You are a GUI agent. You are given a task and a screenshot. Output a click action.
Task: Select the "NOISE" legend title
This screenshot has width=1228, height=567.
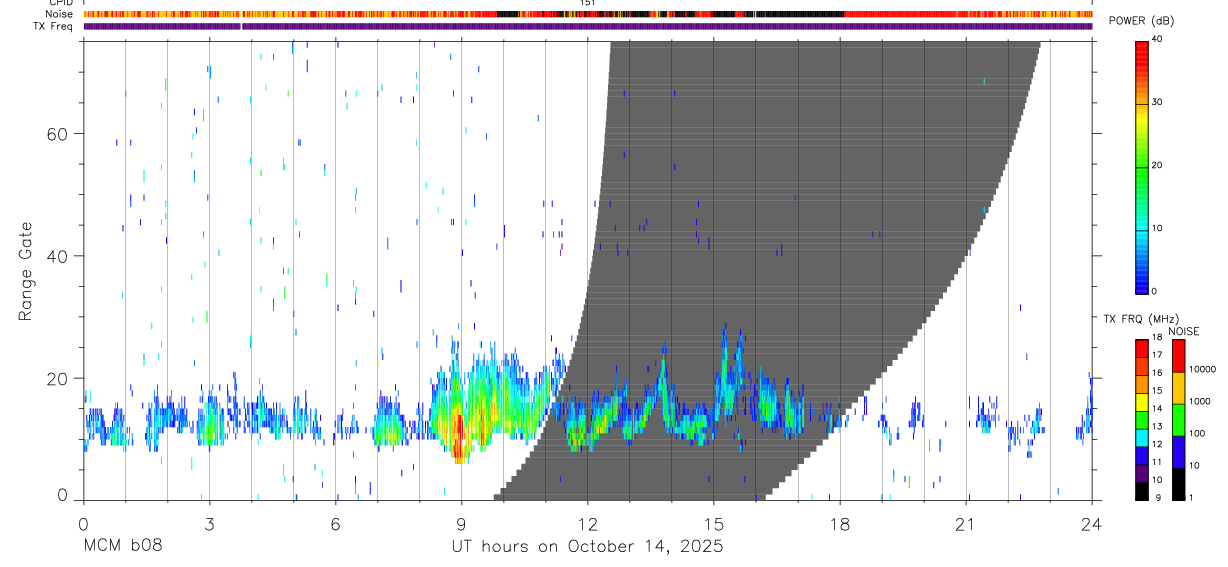click(x=1184, y=331)
